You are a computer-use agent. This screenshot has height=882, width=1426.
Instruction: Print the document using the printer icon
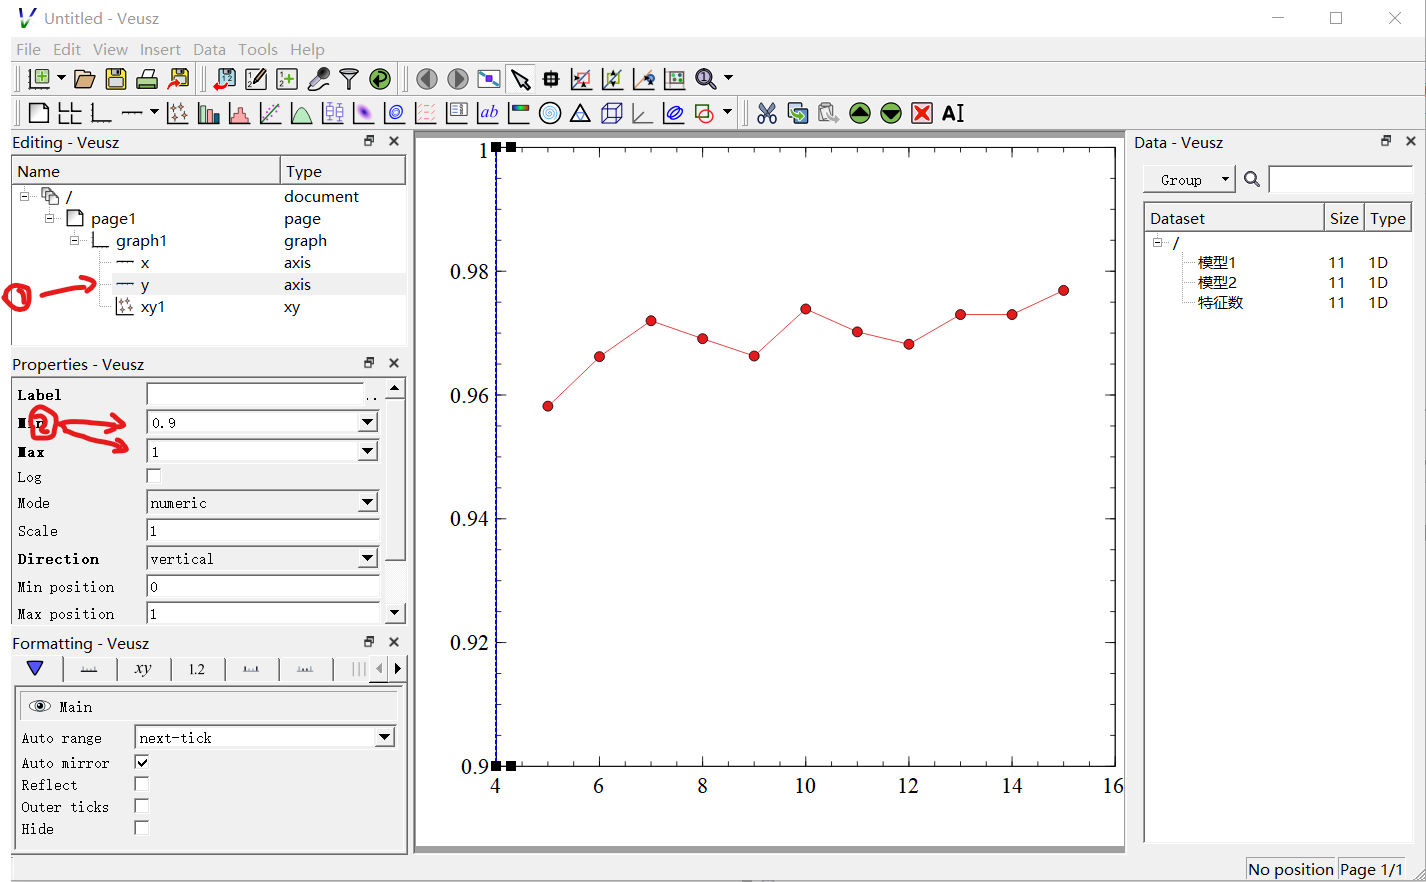(x=147, y=79)
